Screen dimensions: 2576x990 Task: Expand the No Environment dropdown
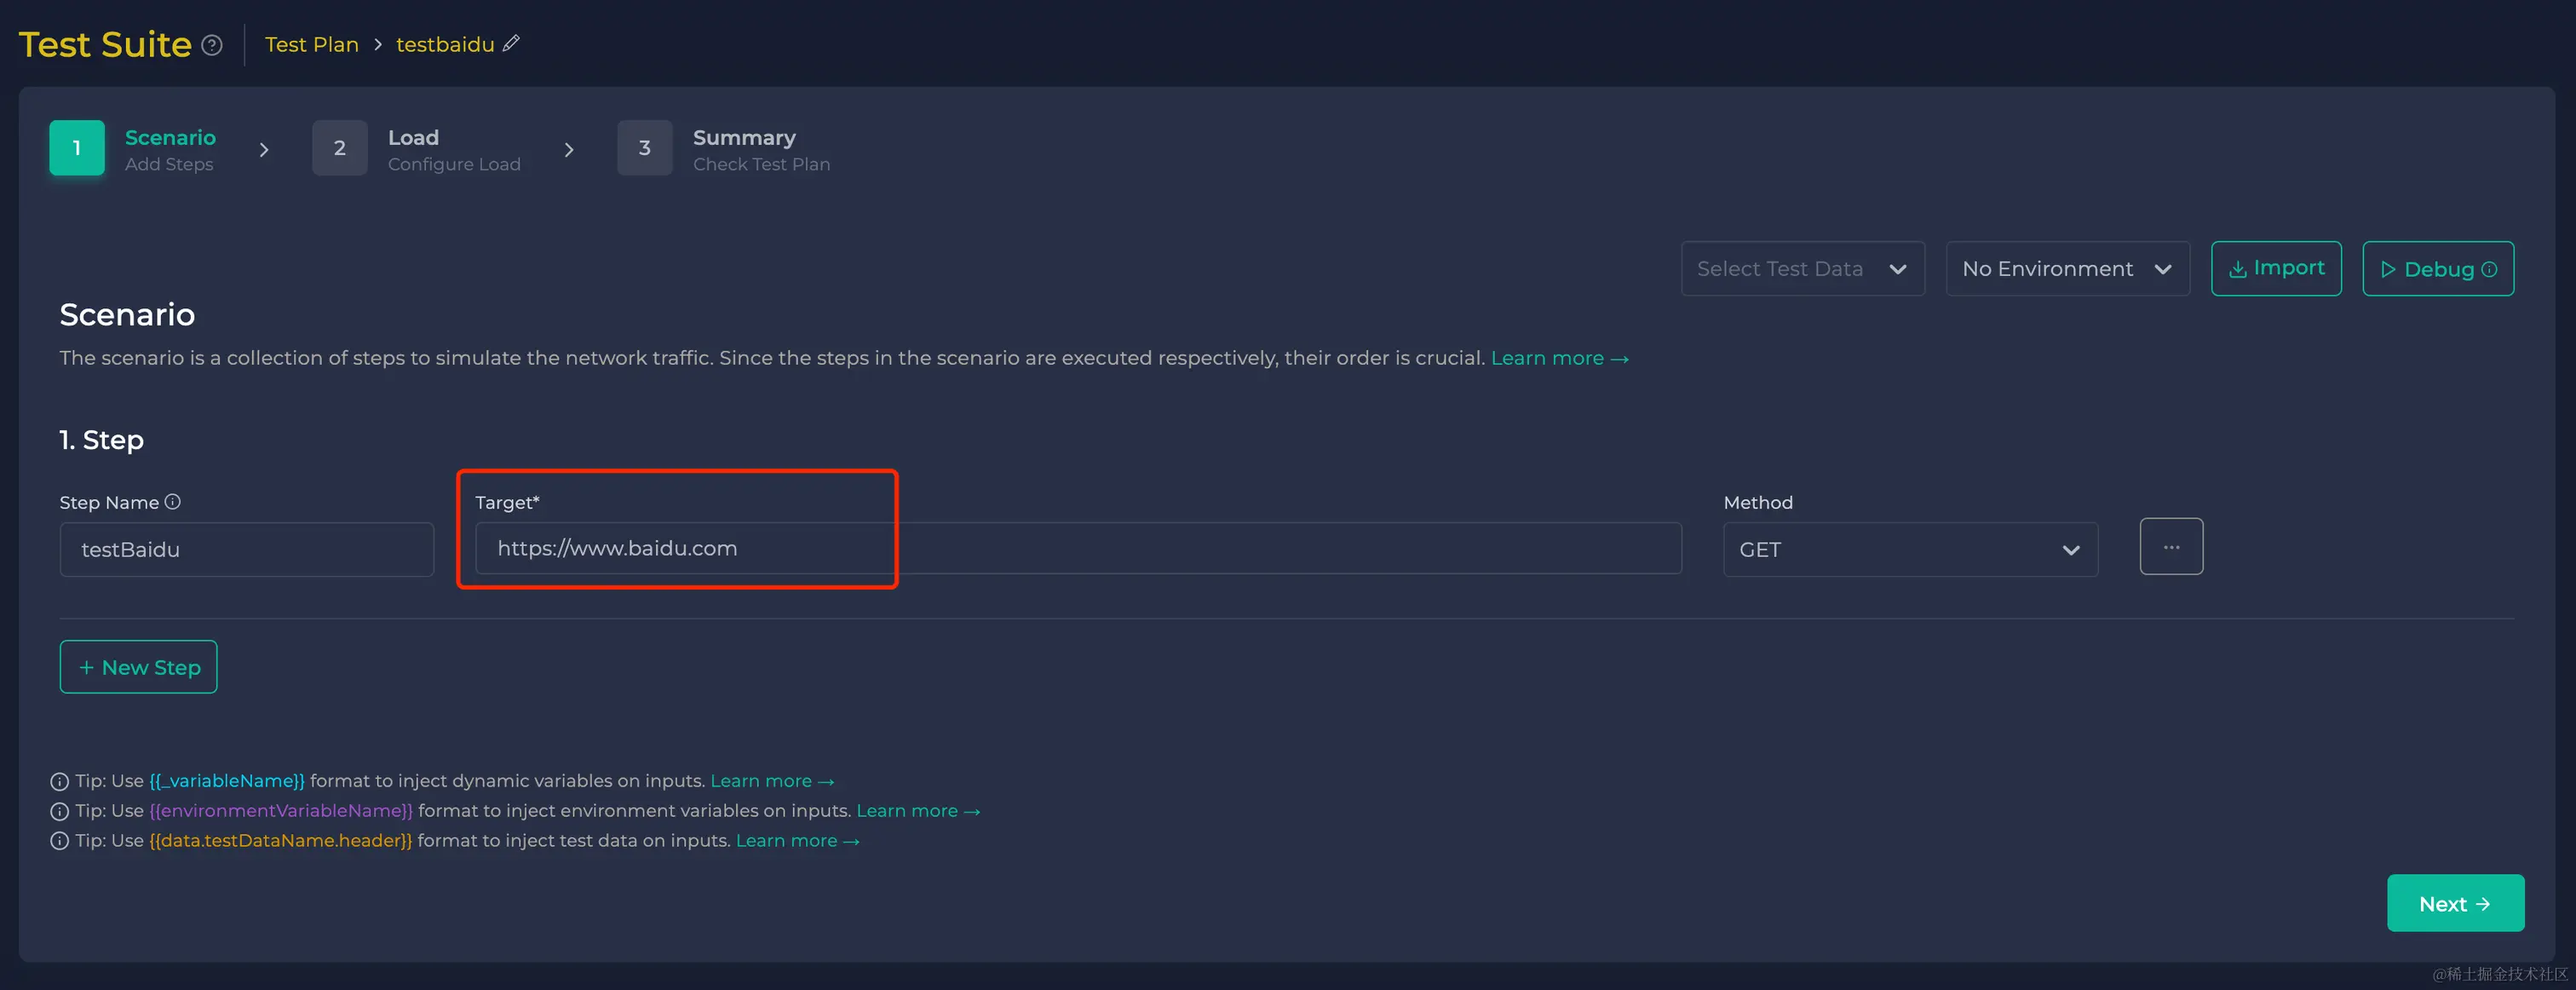2067,269
